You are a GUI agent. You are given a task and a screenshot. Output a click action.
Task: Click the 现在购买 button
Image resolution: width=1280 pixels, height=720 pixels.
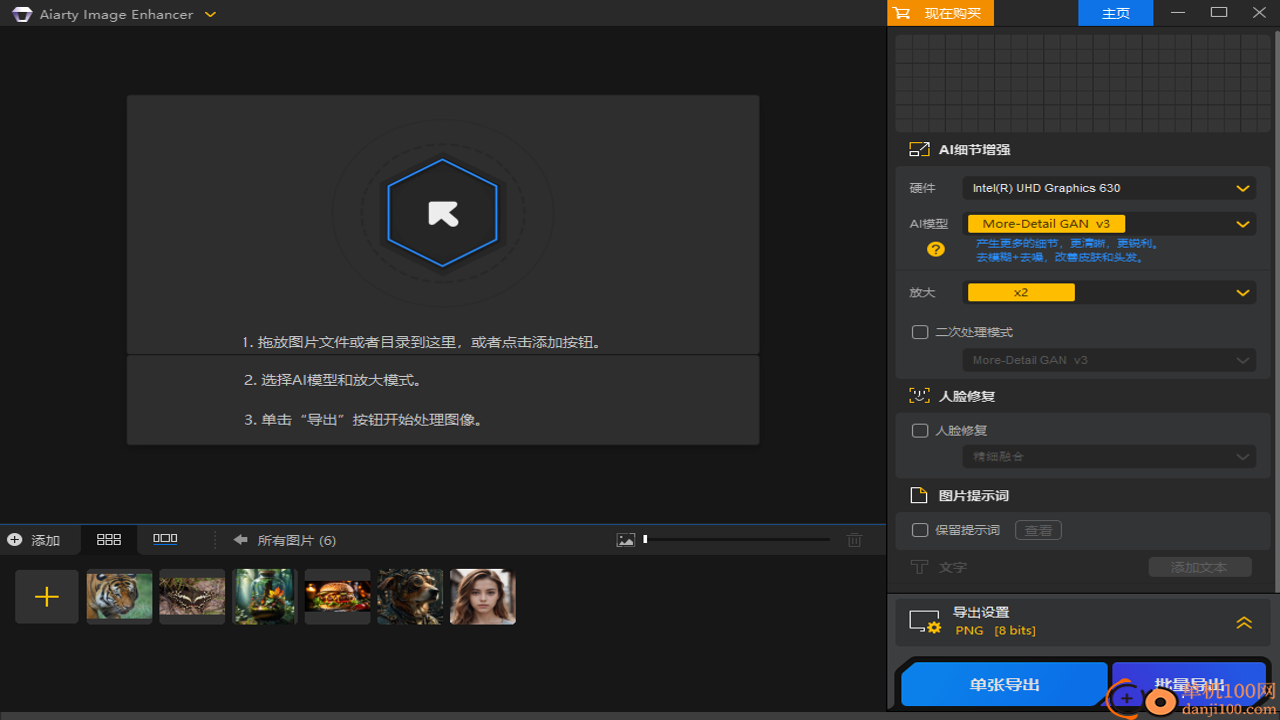coord(940,13)
